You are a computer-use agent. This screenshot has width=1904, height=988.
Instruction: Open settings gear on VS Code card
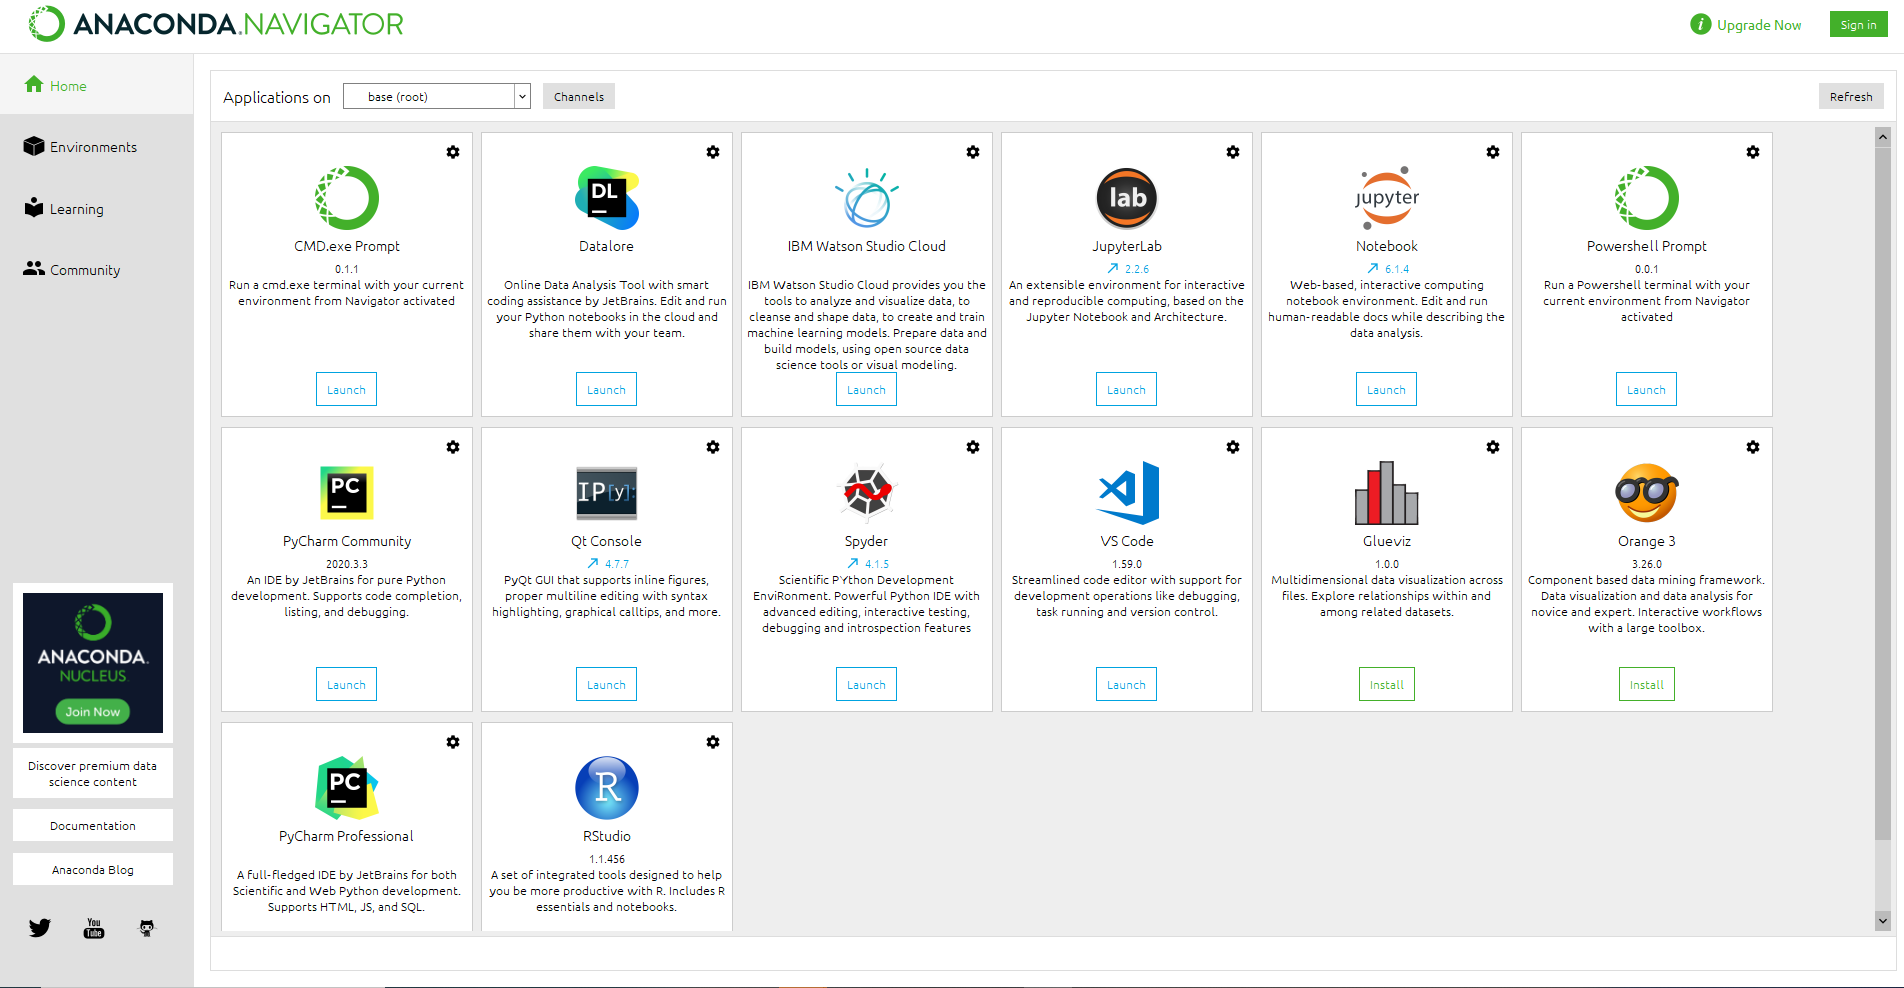(1233, 447)
